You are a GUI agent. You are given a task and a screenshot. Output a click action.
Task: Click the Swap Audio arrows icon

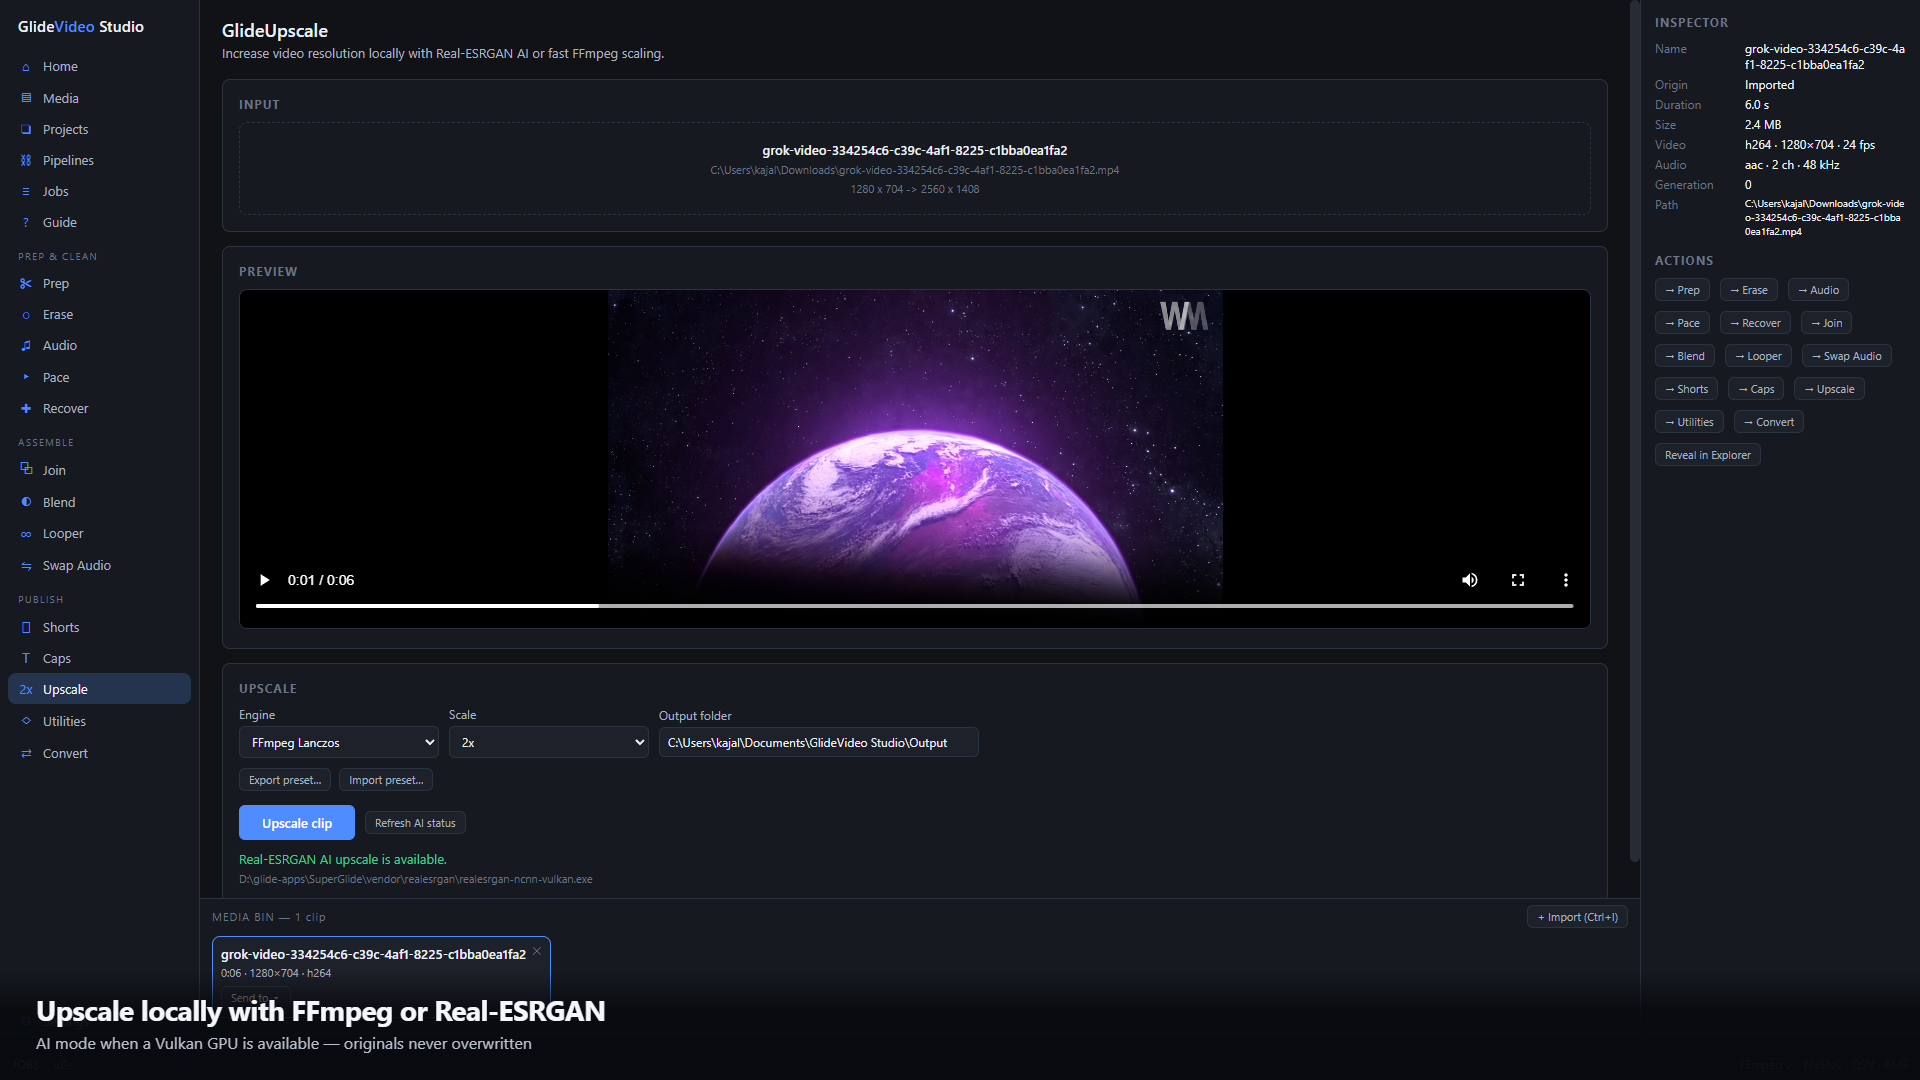(x=26, y=566)
